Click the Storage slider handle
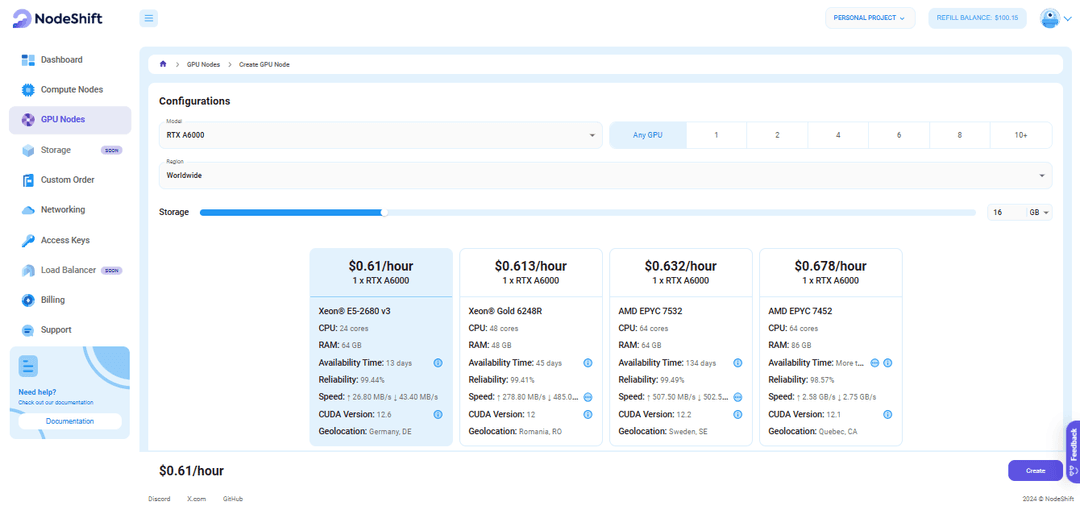The width and height of the screenshot is (1080, 509). pos(384,212)
